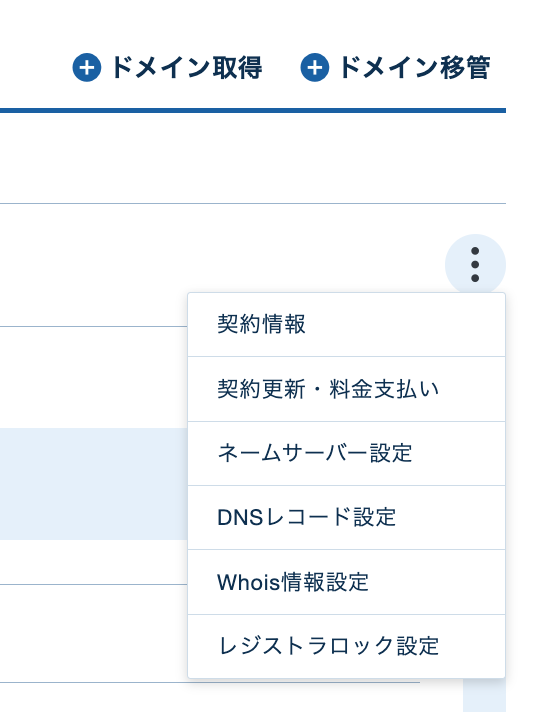Click the plus icon beside ドメイン取得
548x712 pixels.
[x=86, y=68]
